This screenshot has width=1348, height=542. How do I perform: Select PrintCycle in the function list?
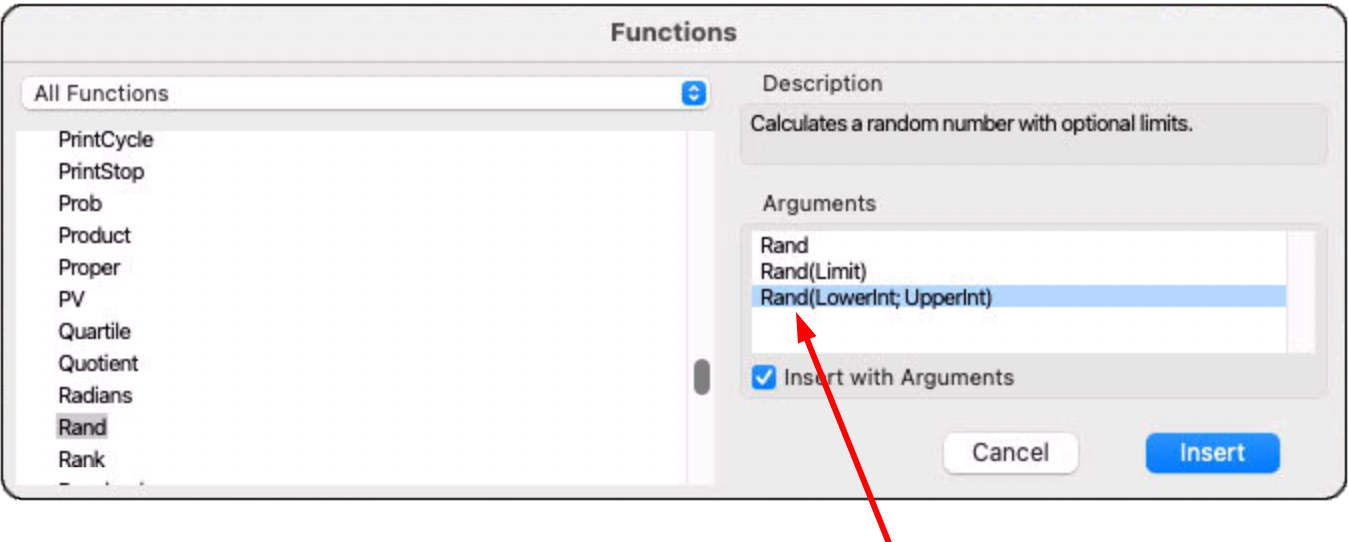(105, 140)
